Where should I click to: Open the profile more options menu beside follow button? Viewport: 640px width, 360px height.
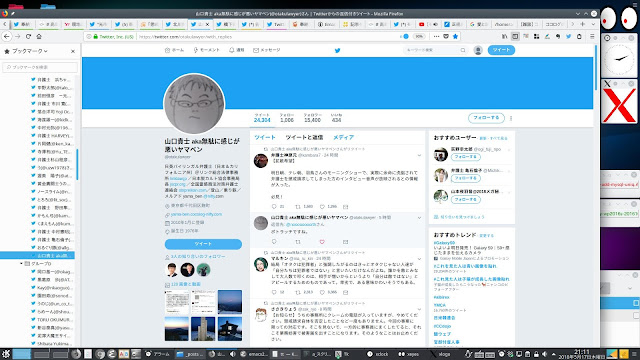pyautogui.click(x=511, y=118)
